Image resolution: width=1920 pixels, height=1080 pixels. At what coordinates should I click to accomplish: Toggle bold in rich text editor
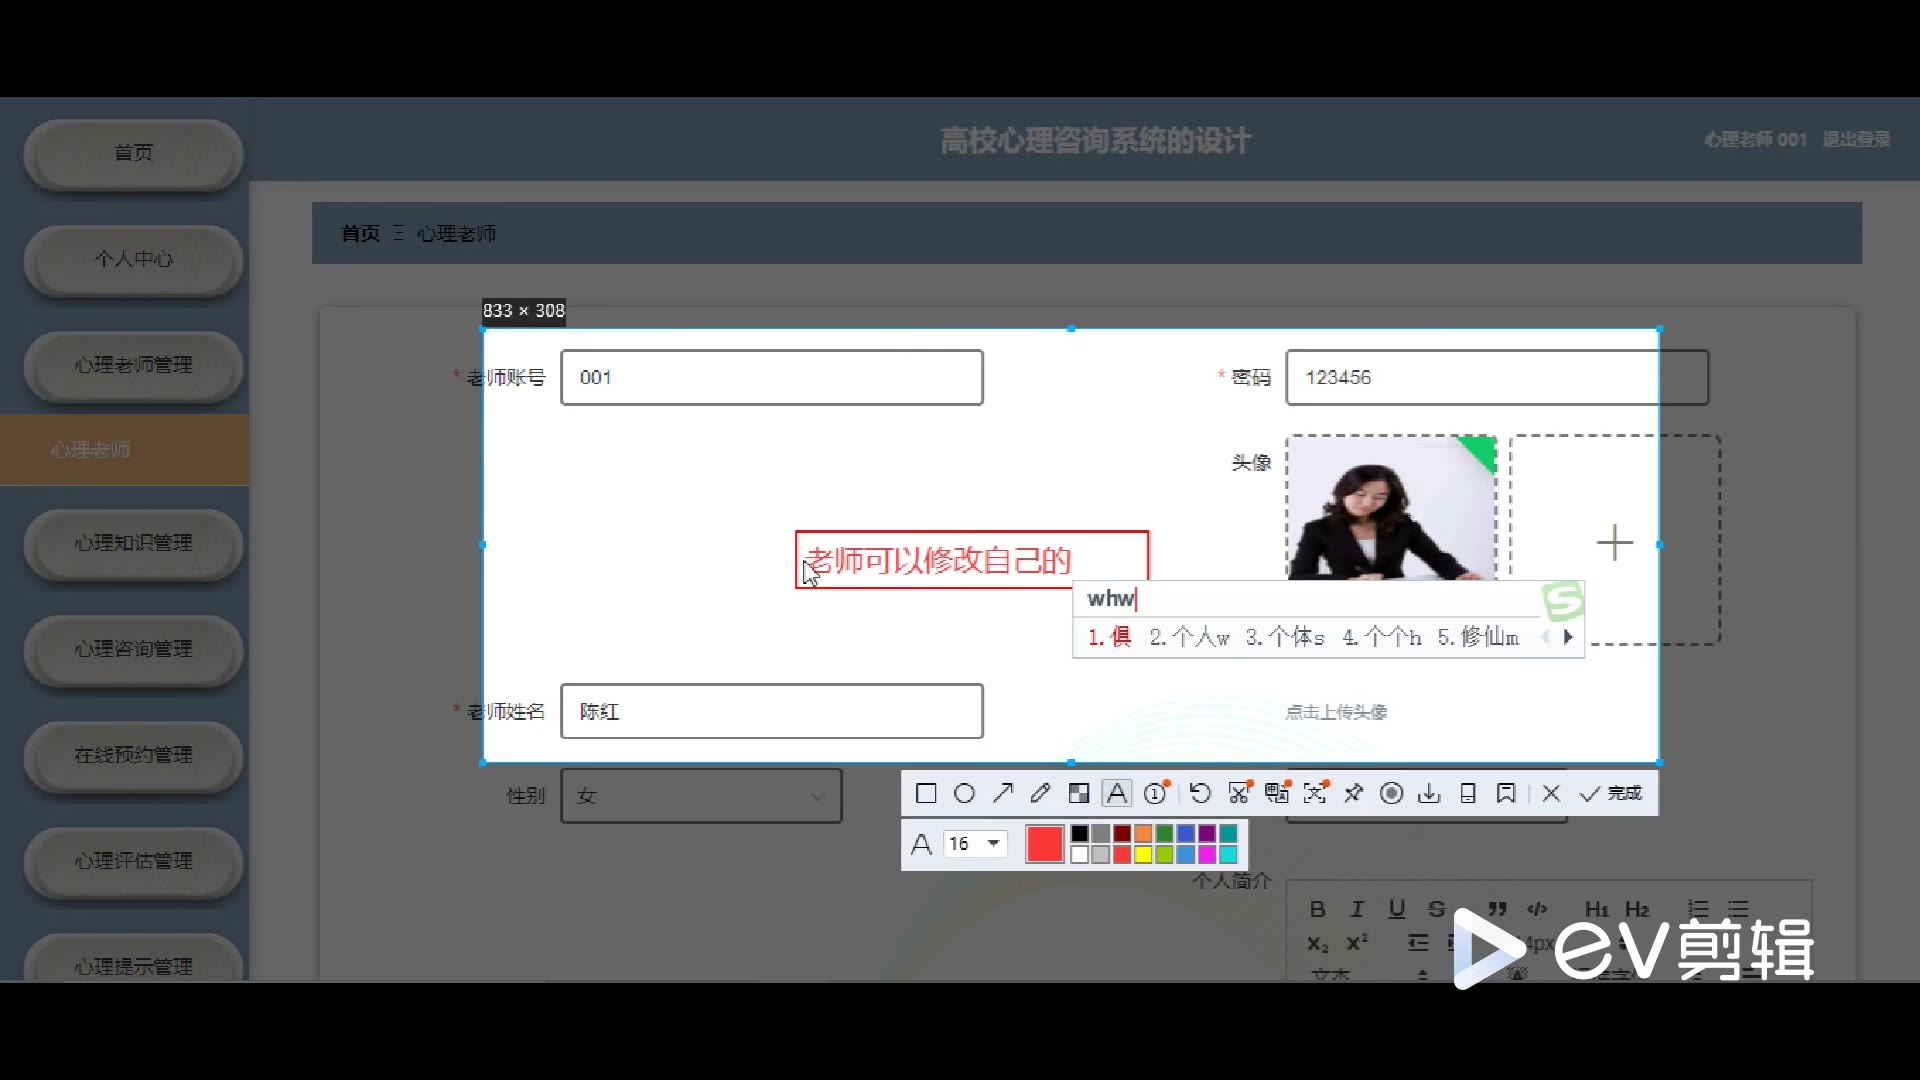1318,909
